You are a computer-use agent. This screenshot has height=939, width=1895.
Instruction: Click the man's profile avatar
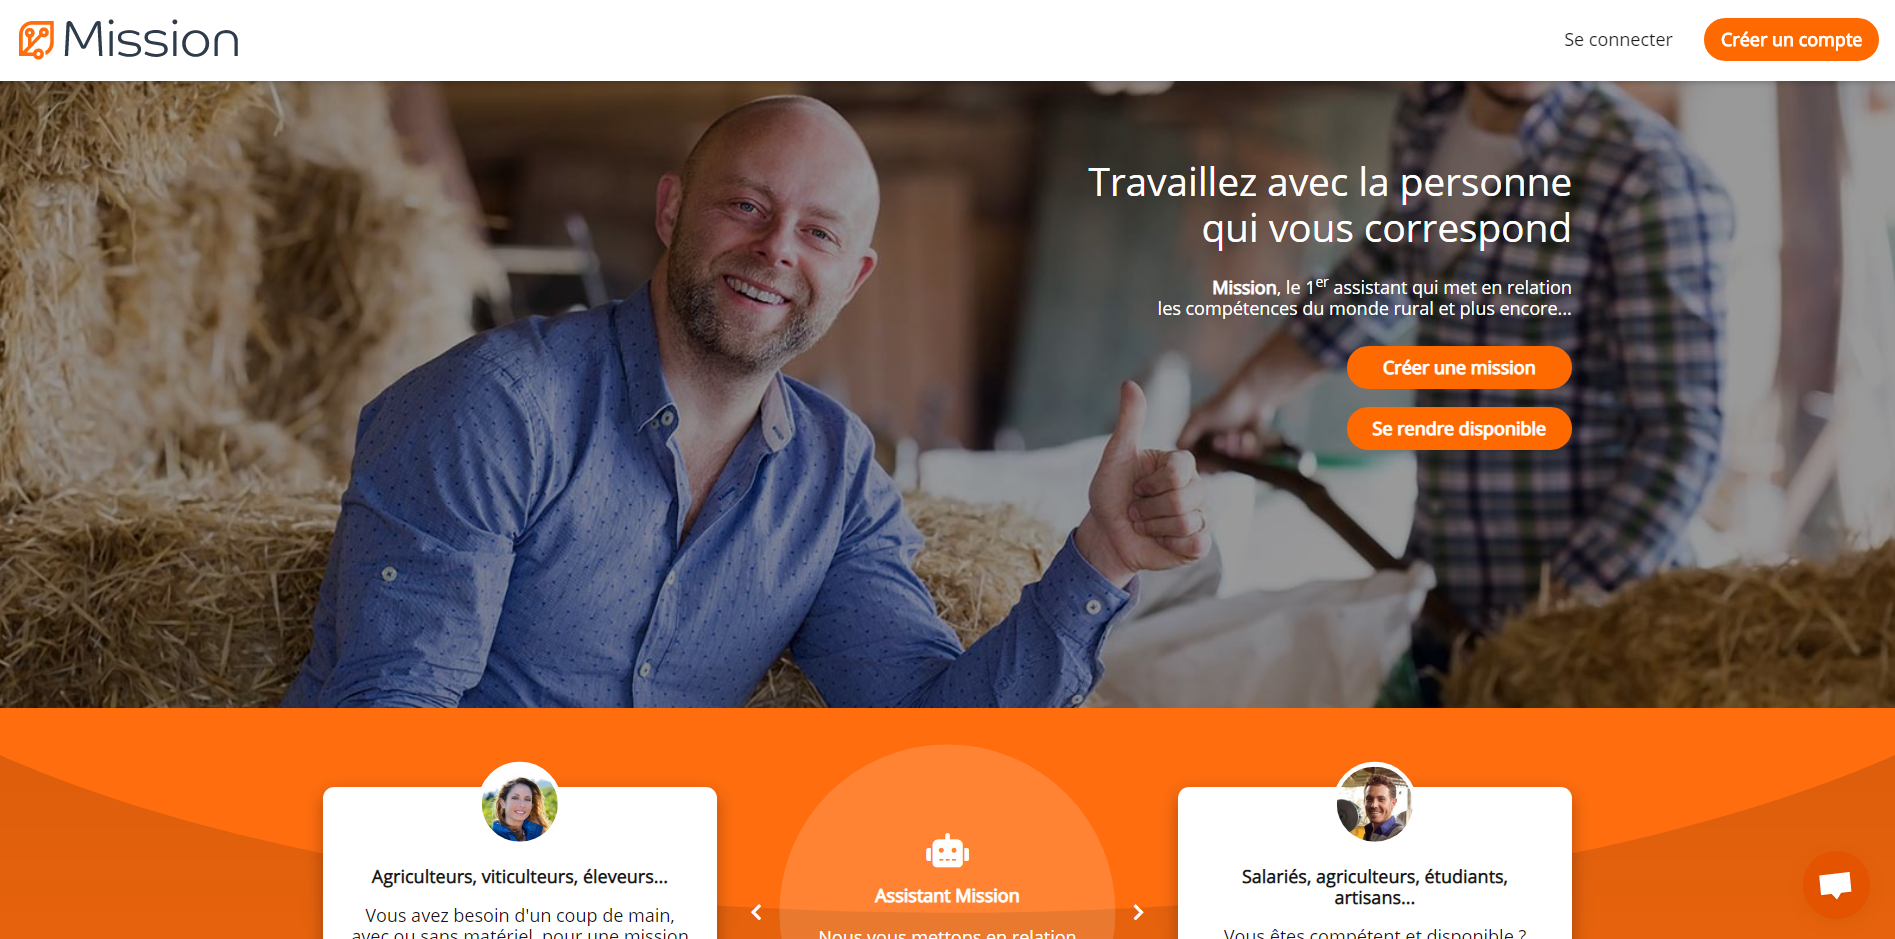1375,802
